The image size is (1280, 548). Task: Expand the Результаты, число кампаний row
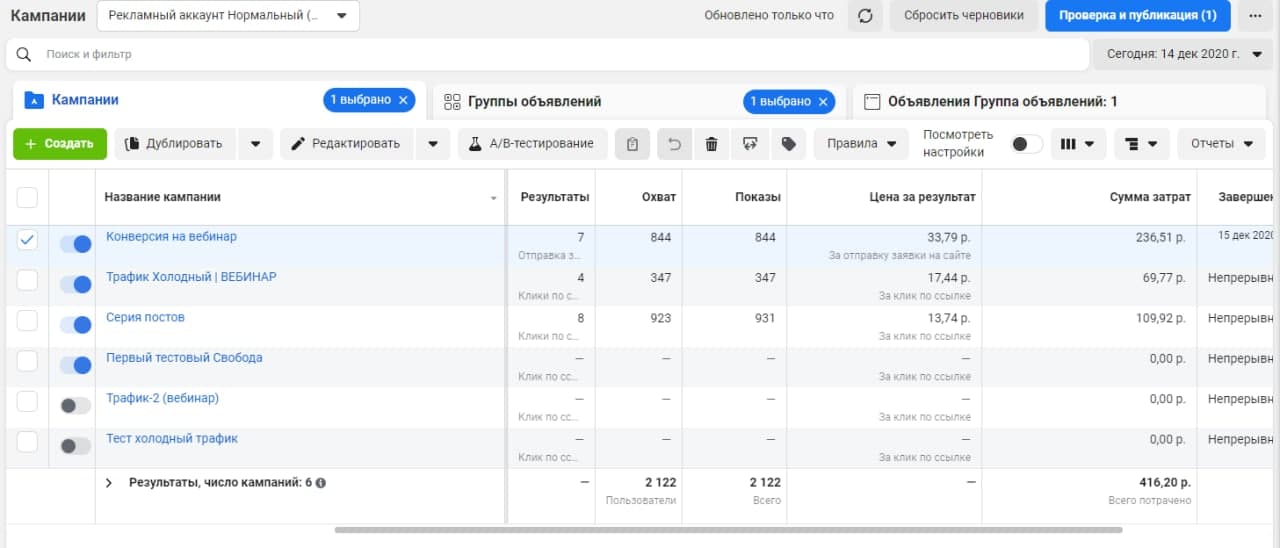point(109,482)
